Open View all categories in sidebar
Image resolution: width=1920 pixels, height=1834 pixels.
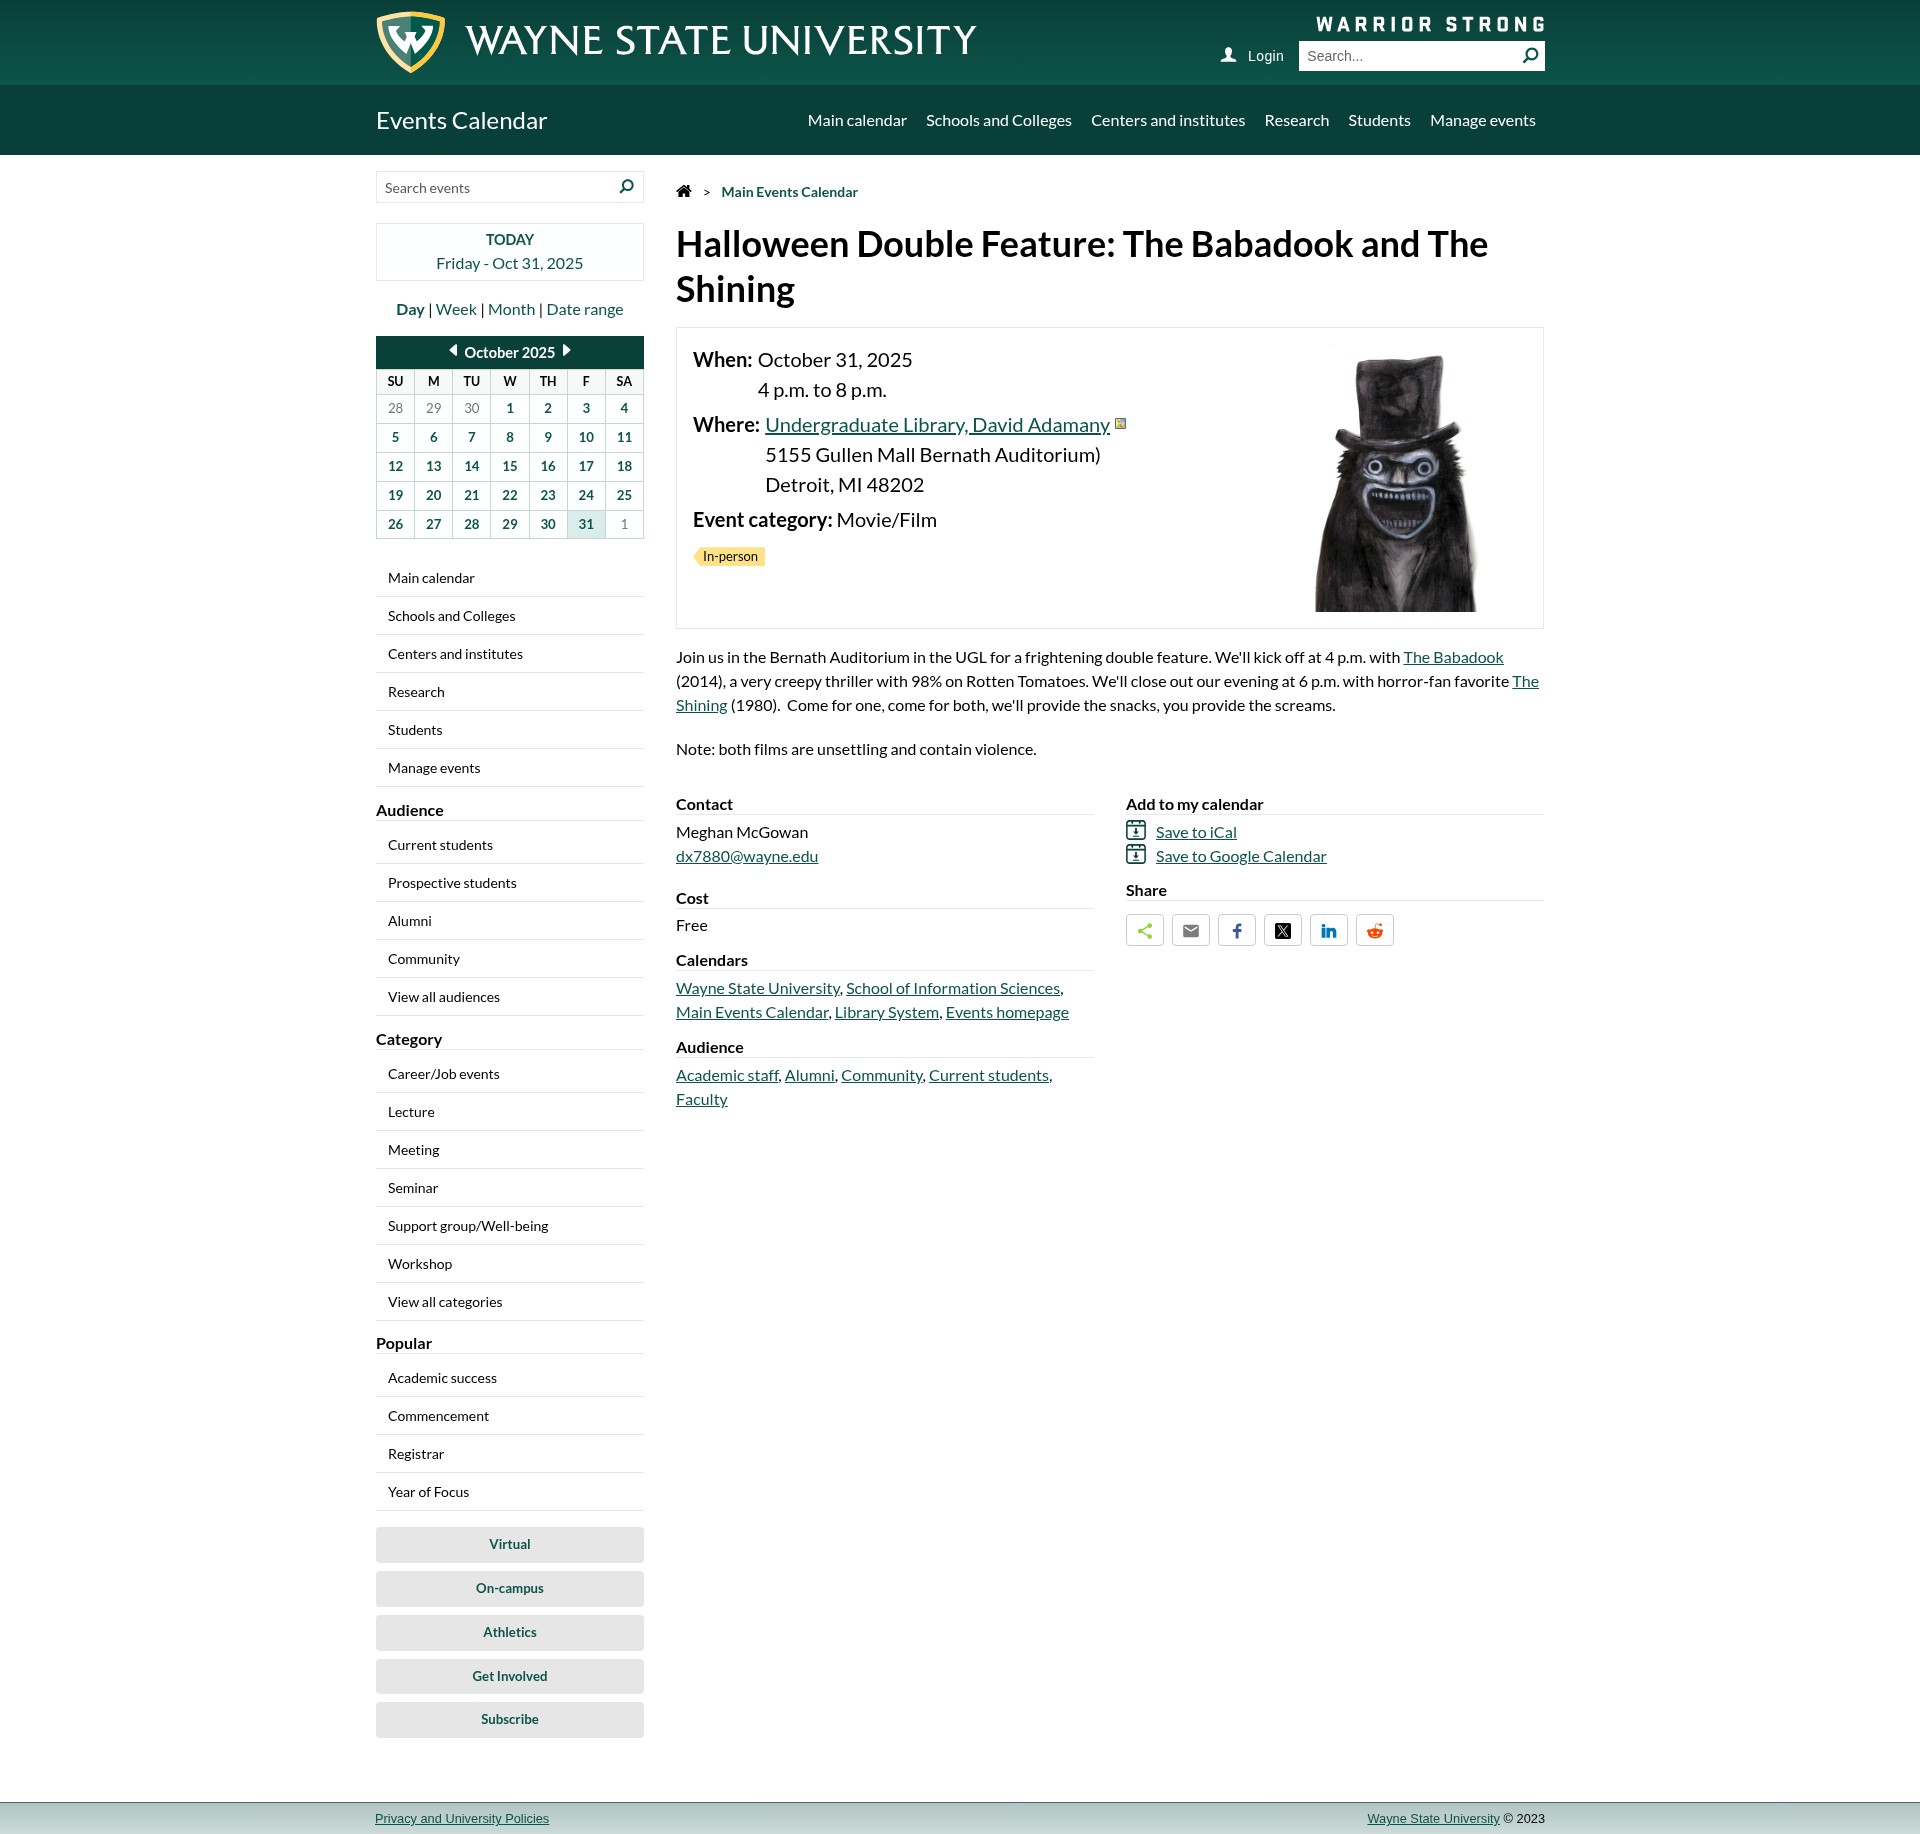(x=510, y=1302)
